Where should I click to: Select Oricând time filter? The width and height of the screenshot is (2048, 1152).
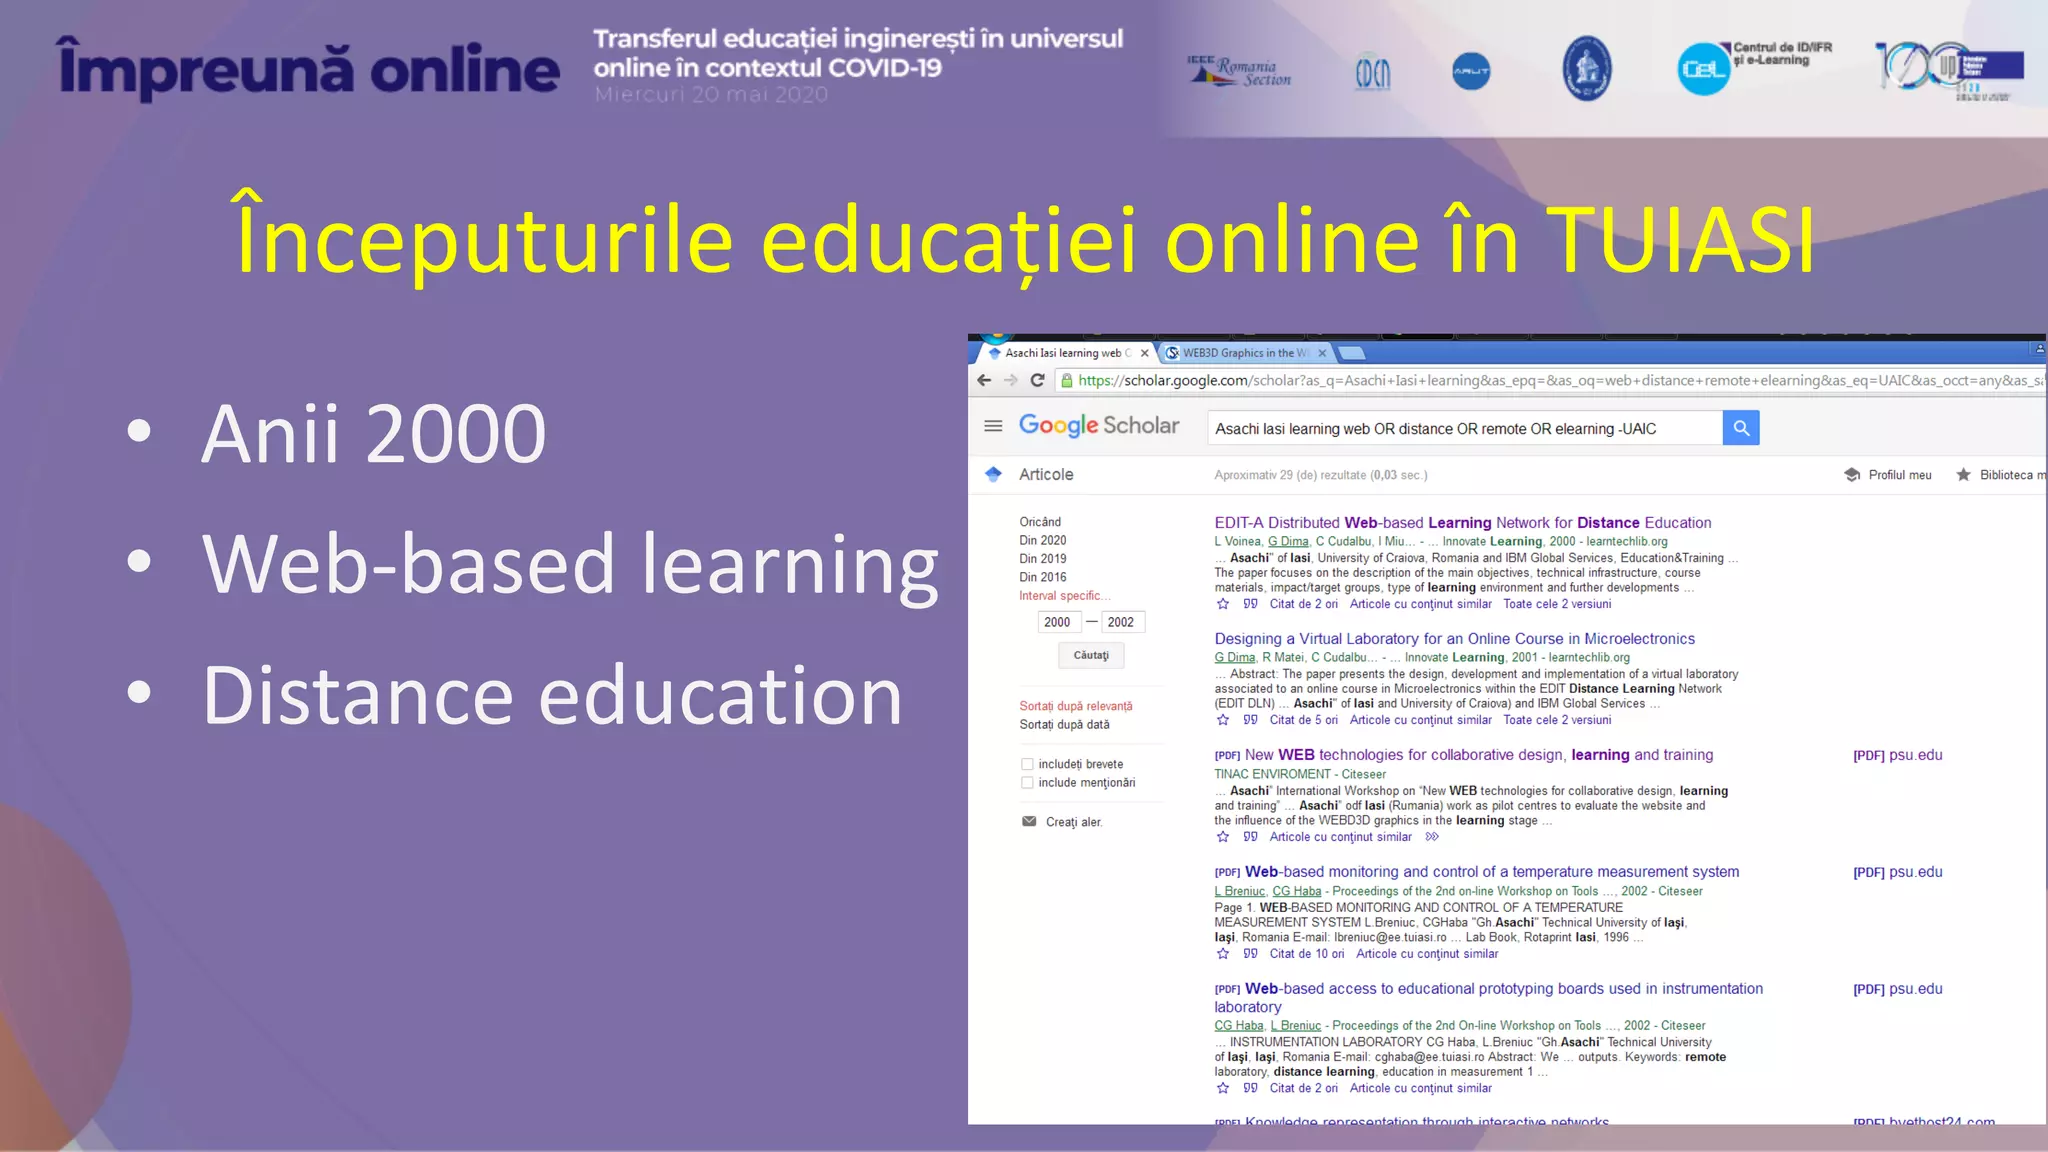pos(1040,522)
